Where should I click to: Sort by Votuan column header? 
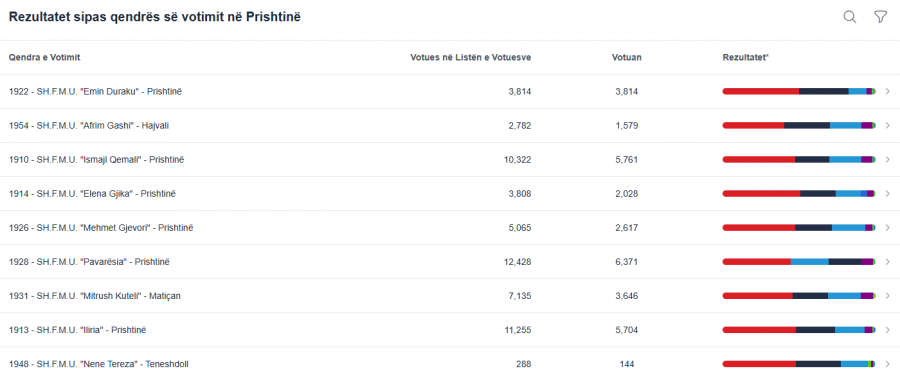click(x=627, y=57)
